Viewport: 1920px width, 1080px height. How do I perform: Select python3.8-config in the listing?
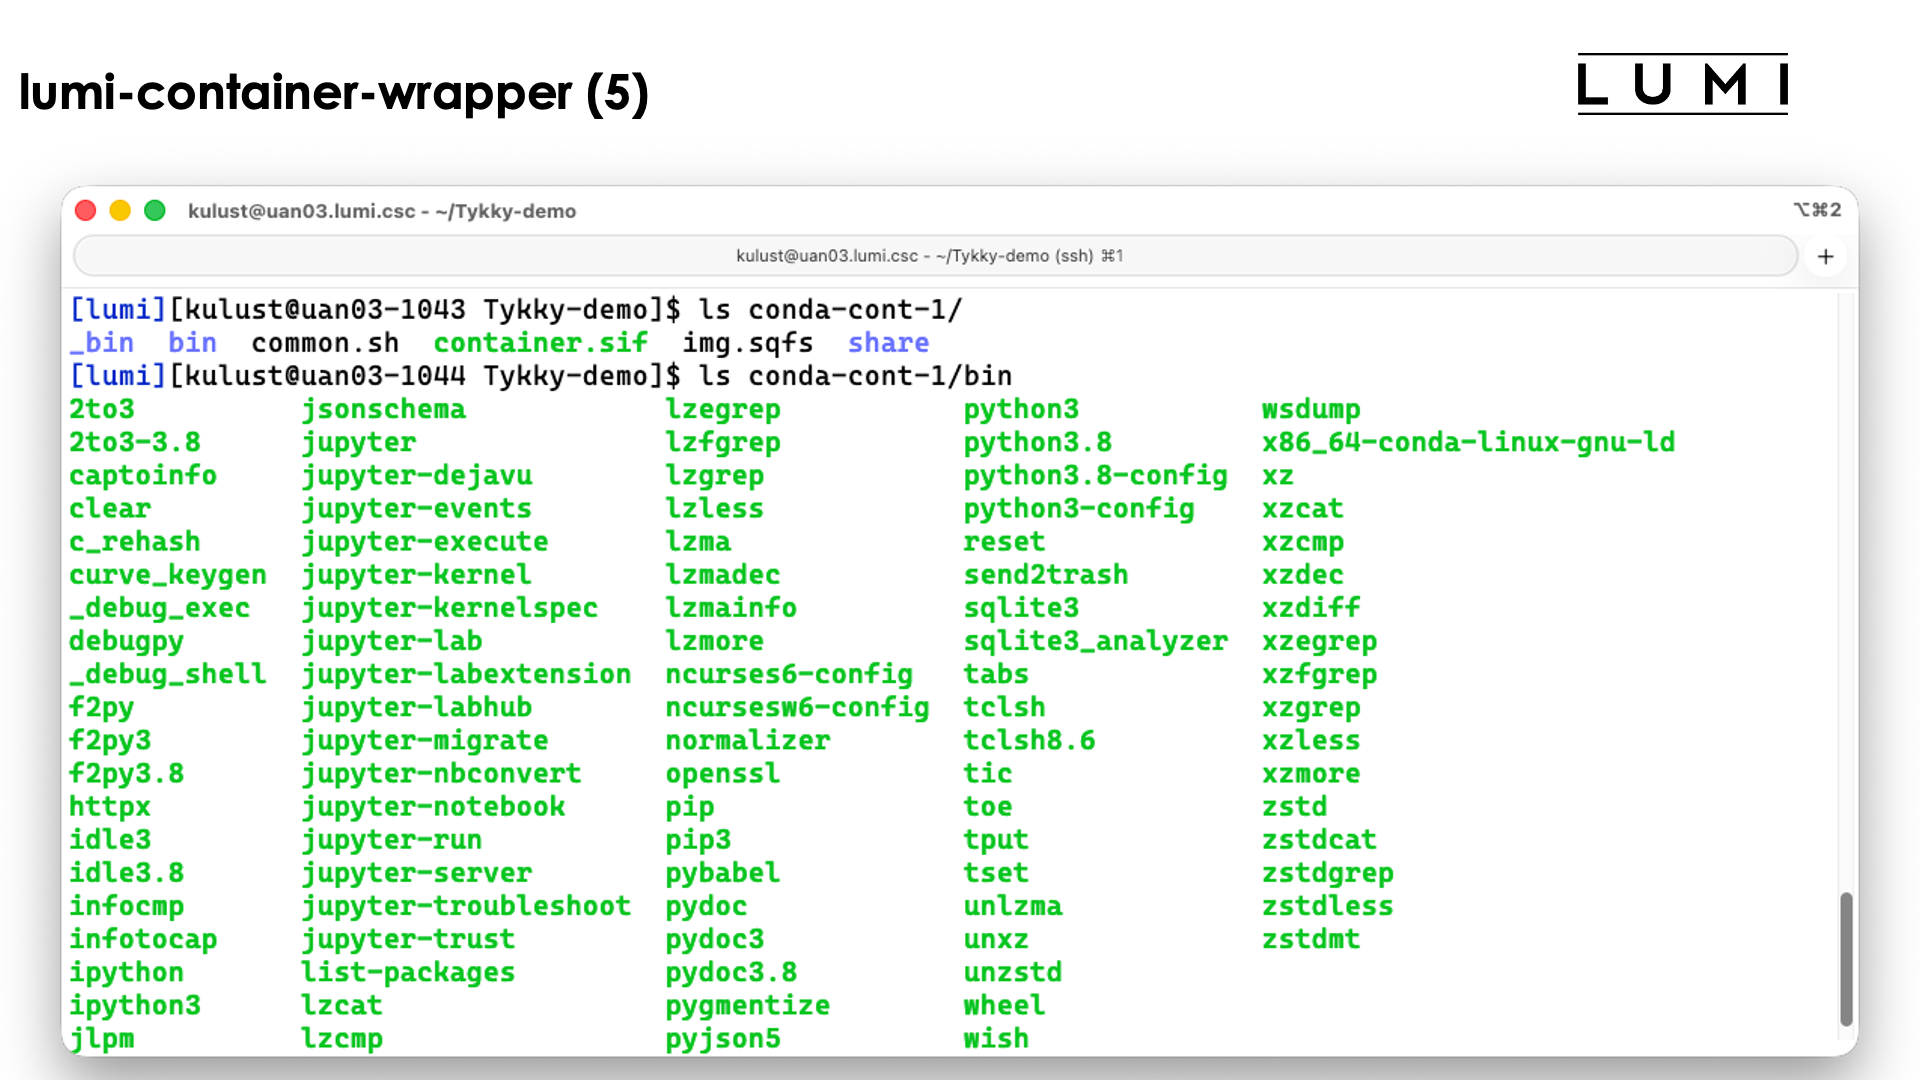(1095, 475)
